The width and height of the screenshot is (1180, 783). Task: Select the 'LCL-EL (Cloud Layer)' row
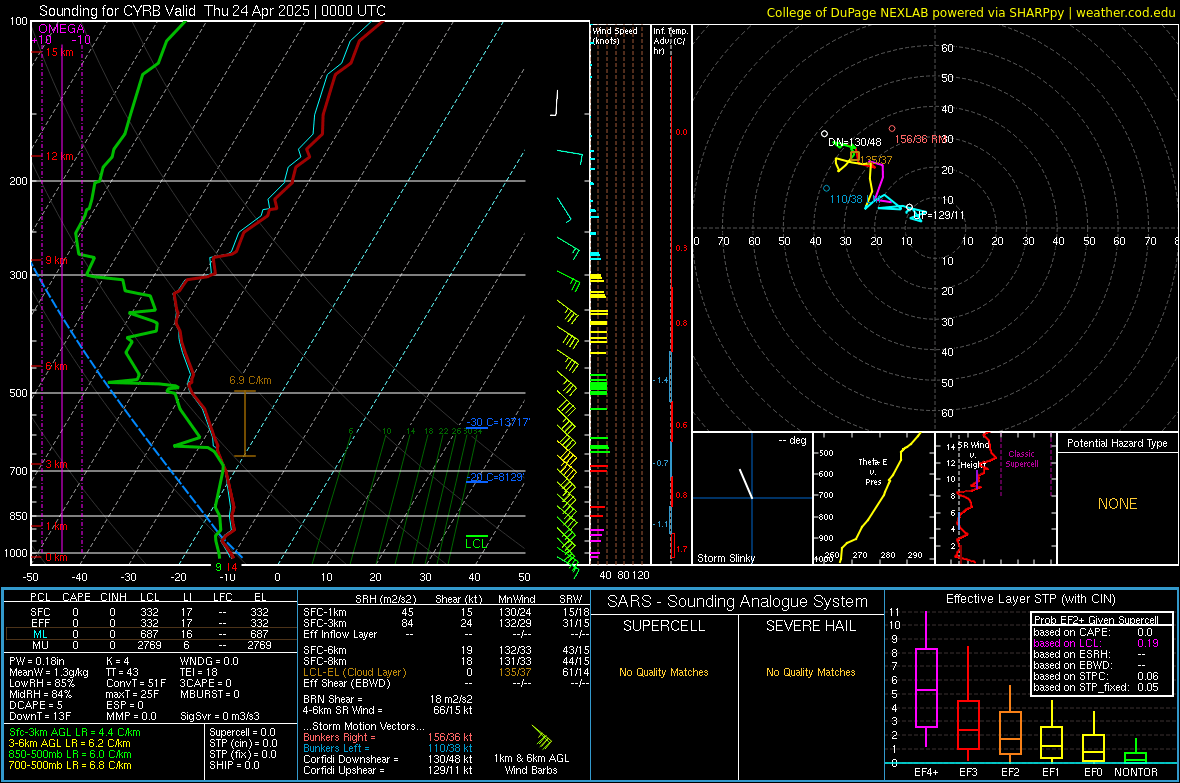tap(446, 672)
